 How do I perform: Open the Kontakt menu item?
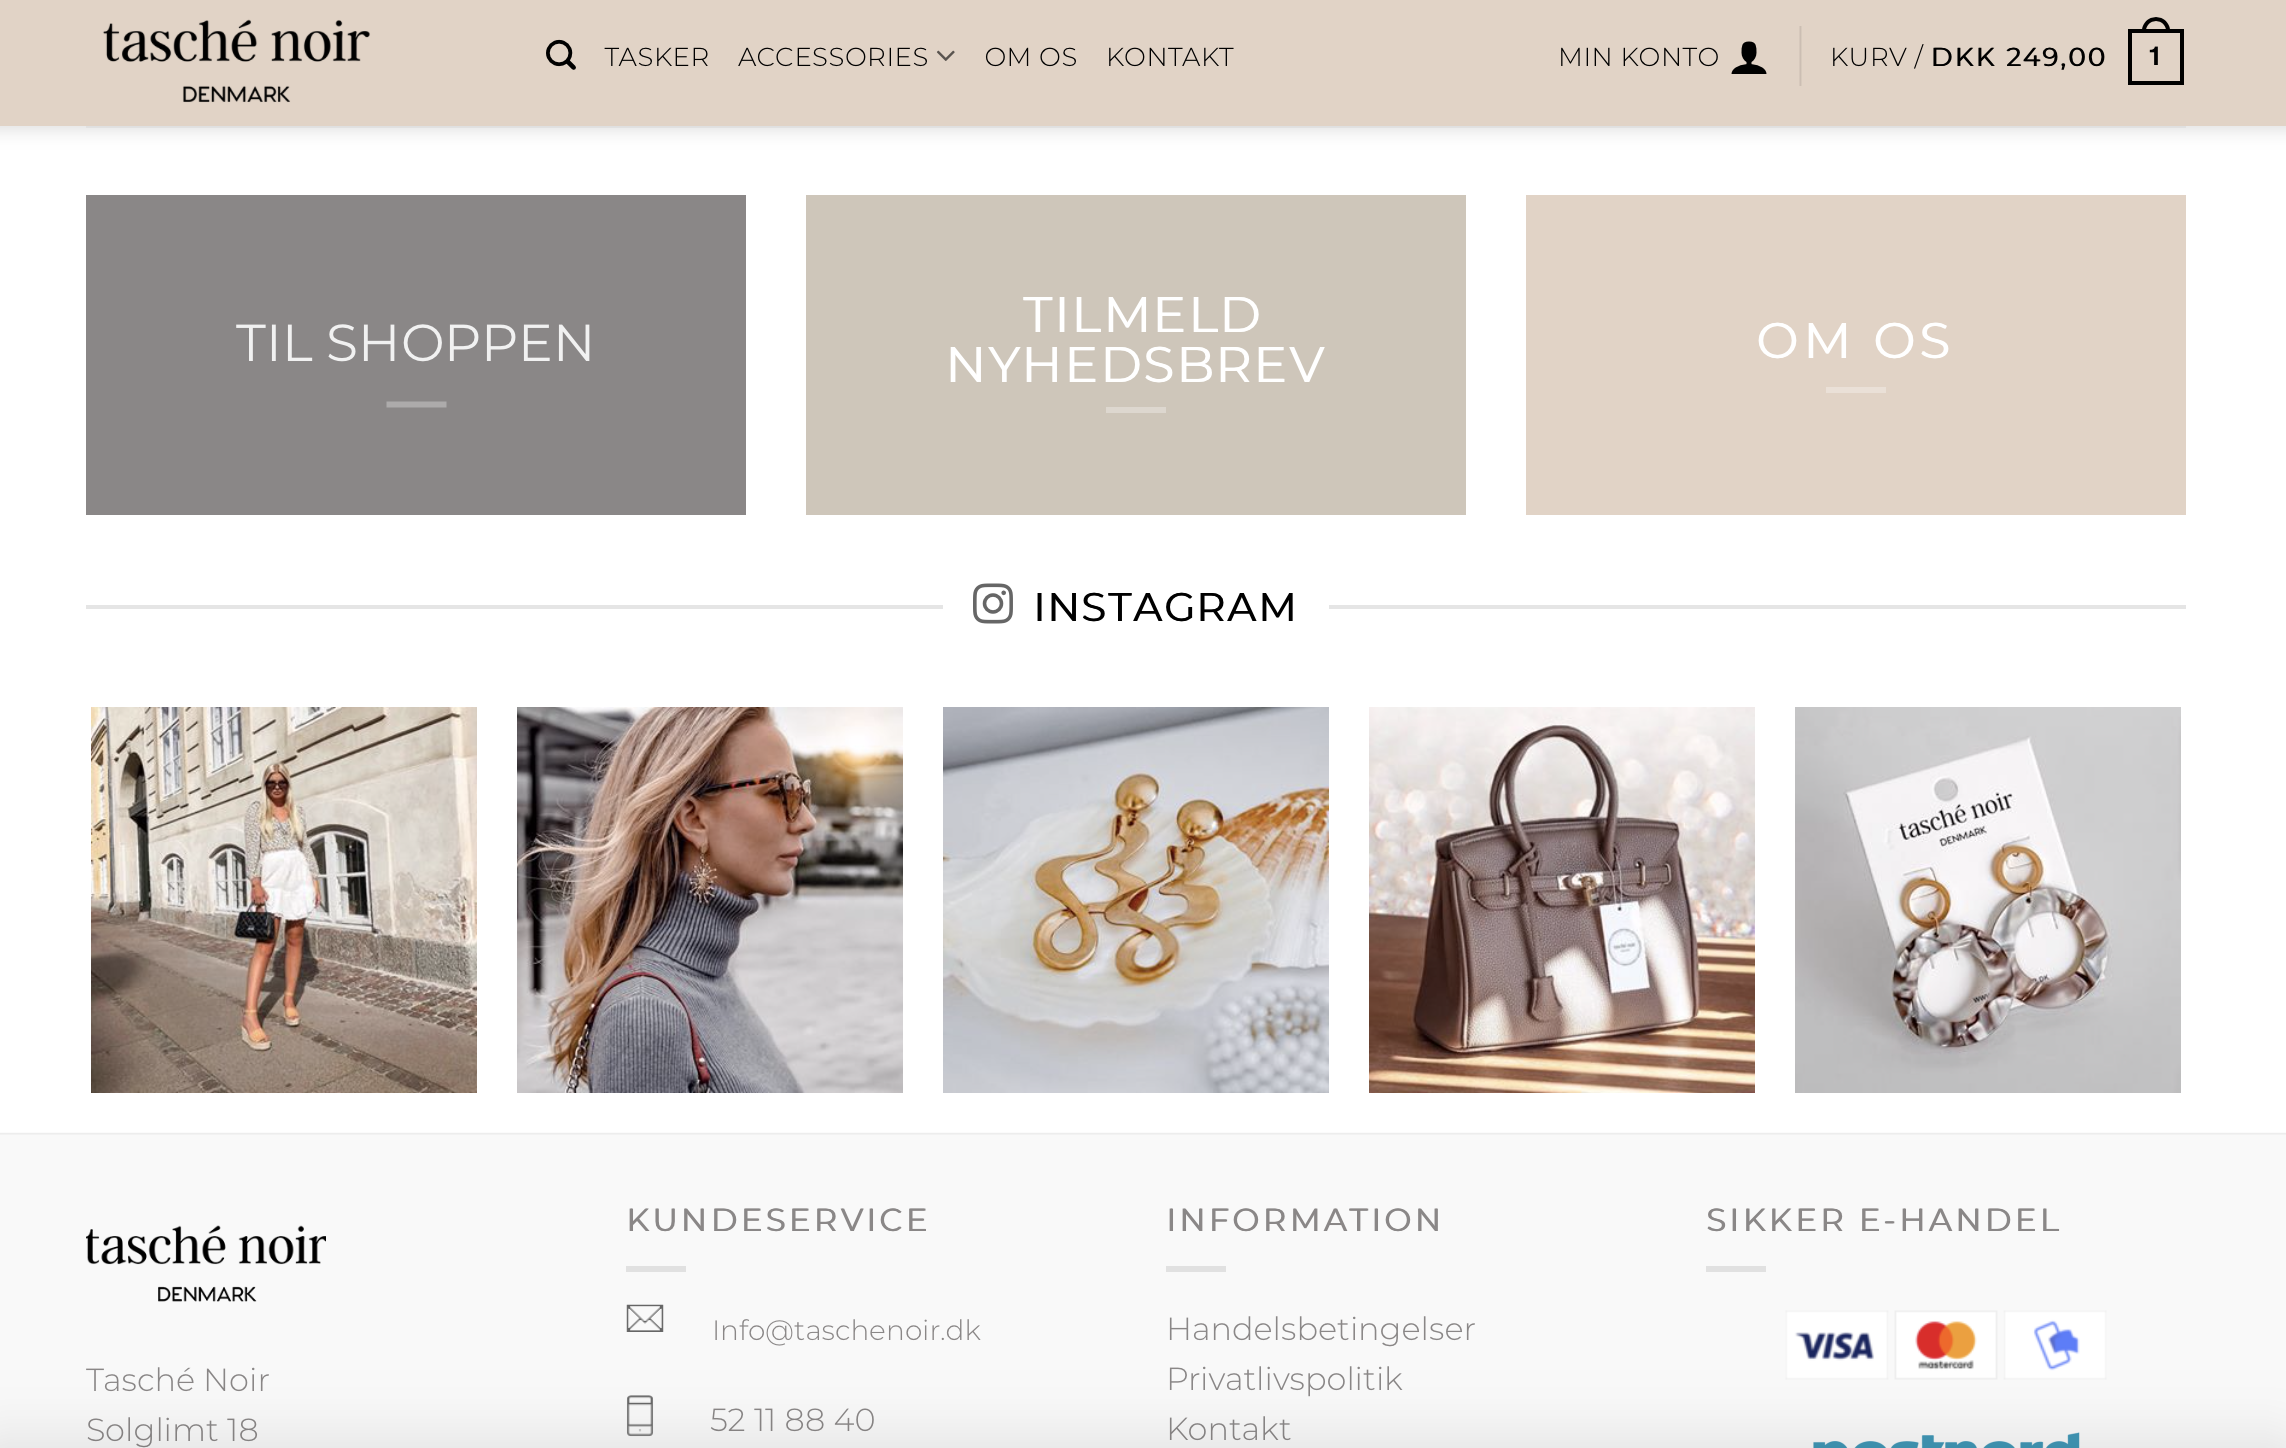coord(1169,57)
